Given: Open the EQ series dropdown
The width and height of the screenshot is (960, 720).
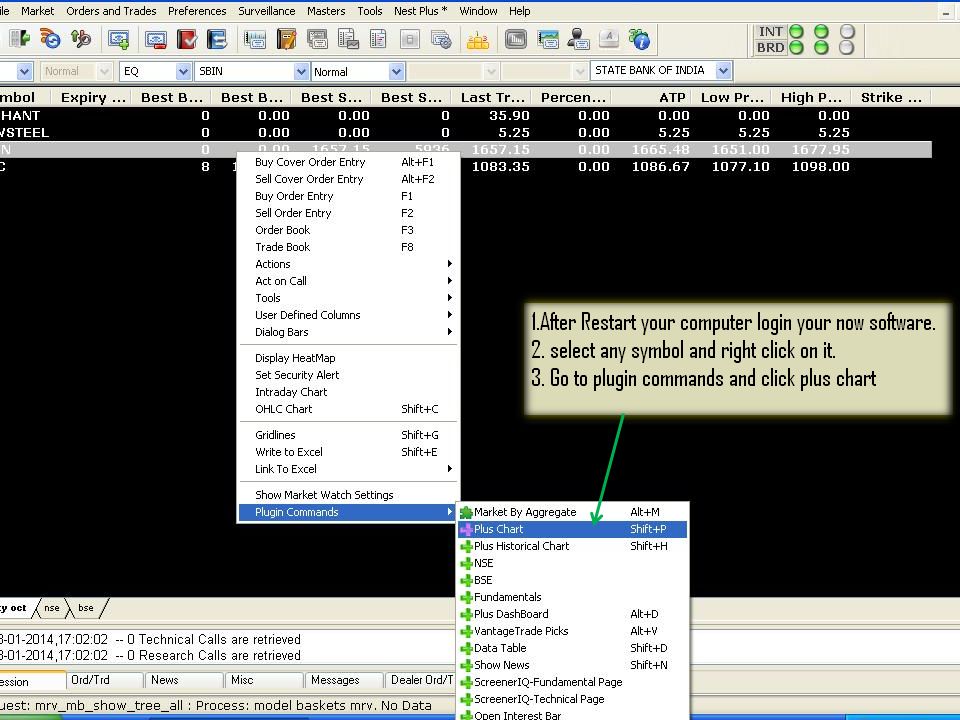Looking at the screenshot, I should [183, 72].
